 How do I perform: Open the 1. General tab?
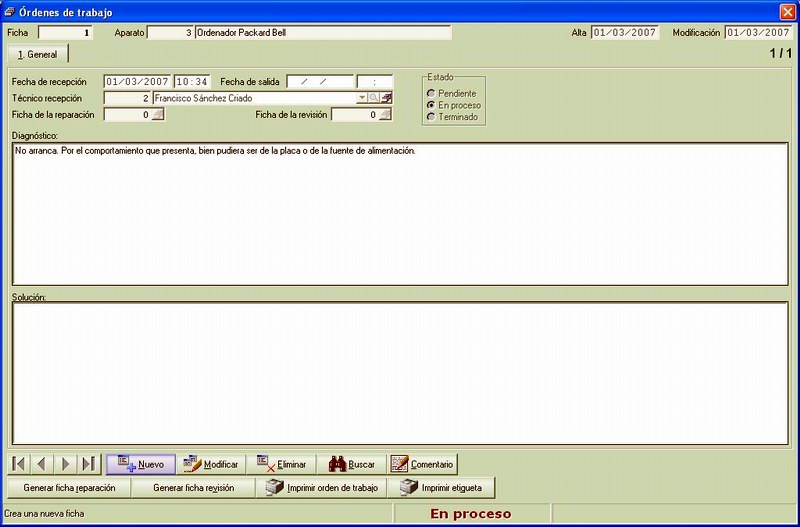pyautogui.click(x=37, y=54)
